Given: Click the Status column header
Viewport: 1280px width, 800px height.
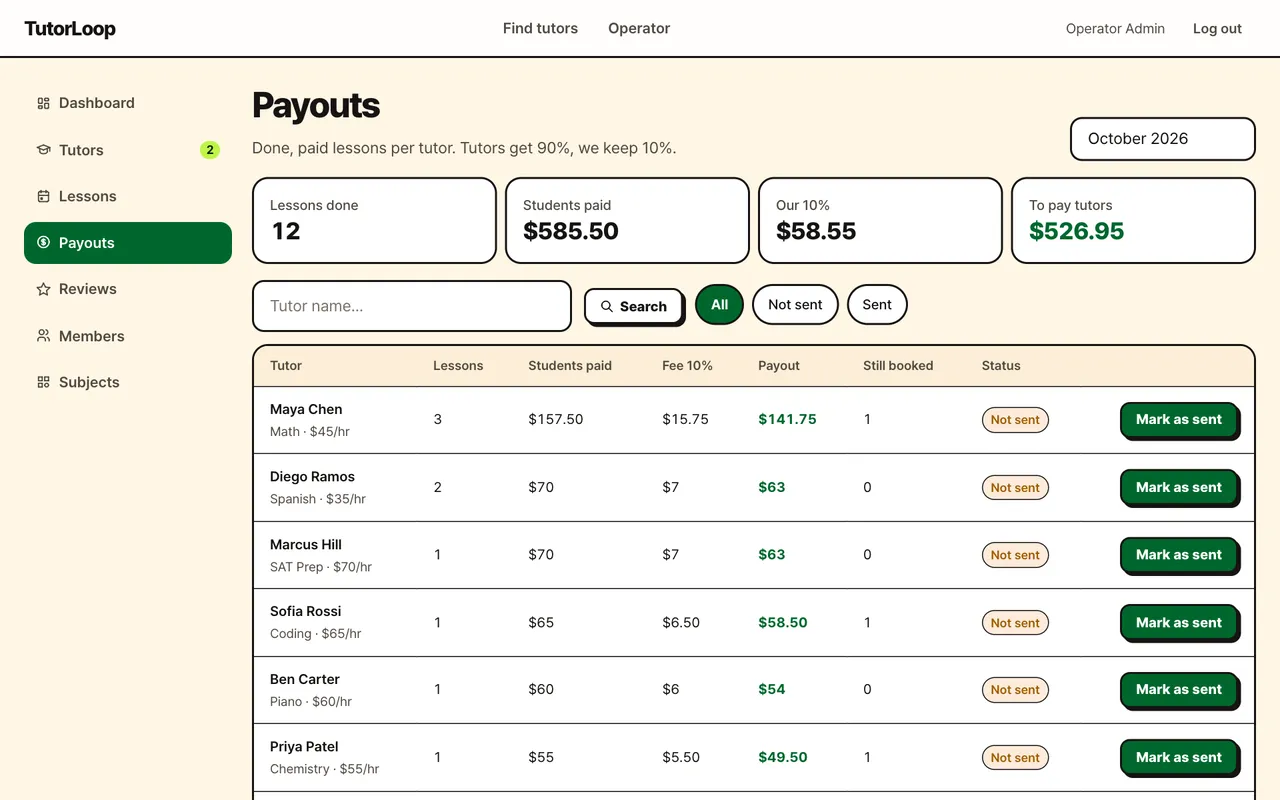Looking at the screenshot, I should [1001, 366].
